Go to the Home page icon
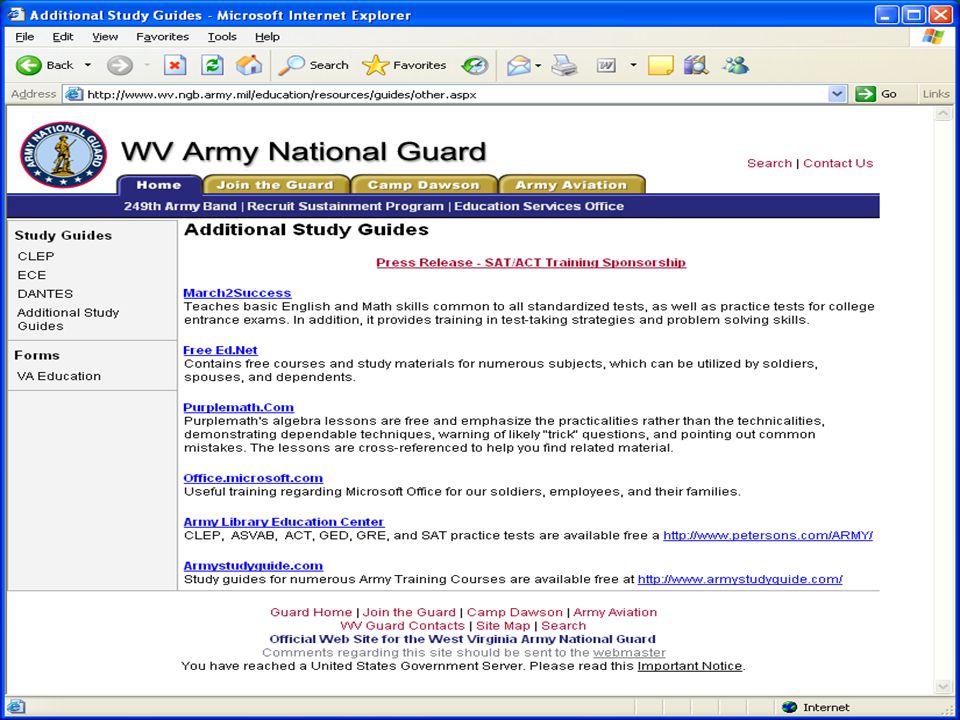 pos(249,64)
